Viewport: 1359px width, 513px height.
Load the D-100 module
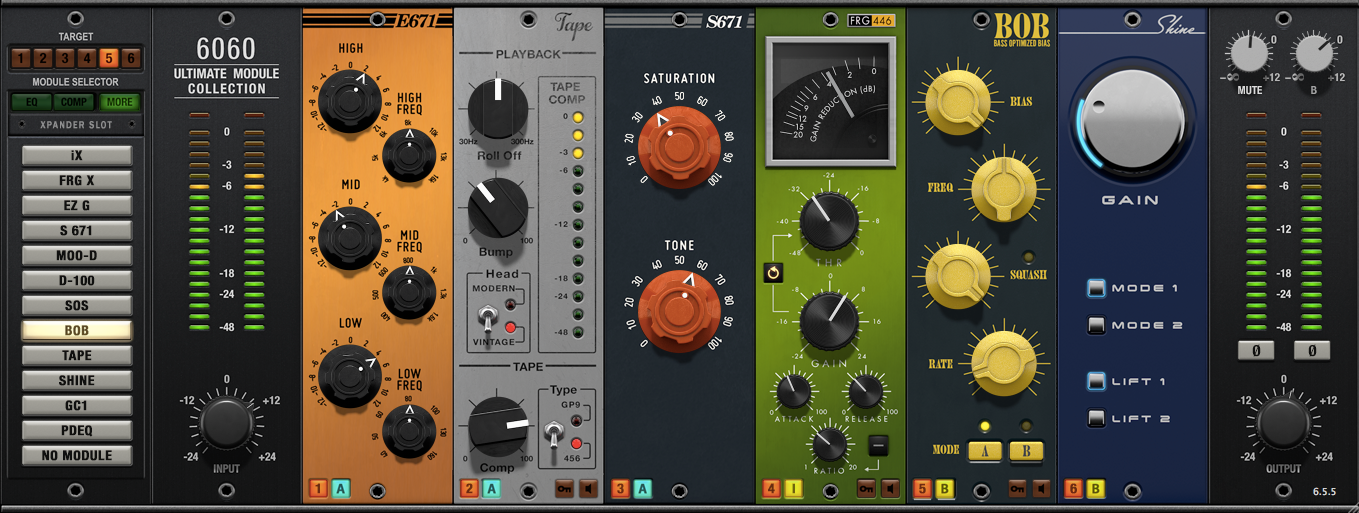click(x=77, y=280)
